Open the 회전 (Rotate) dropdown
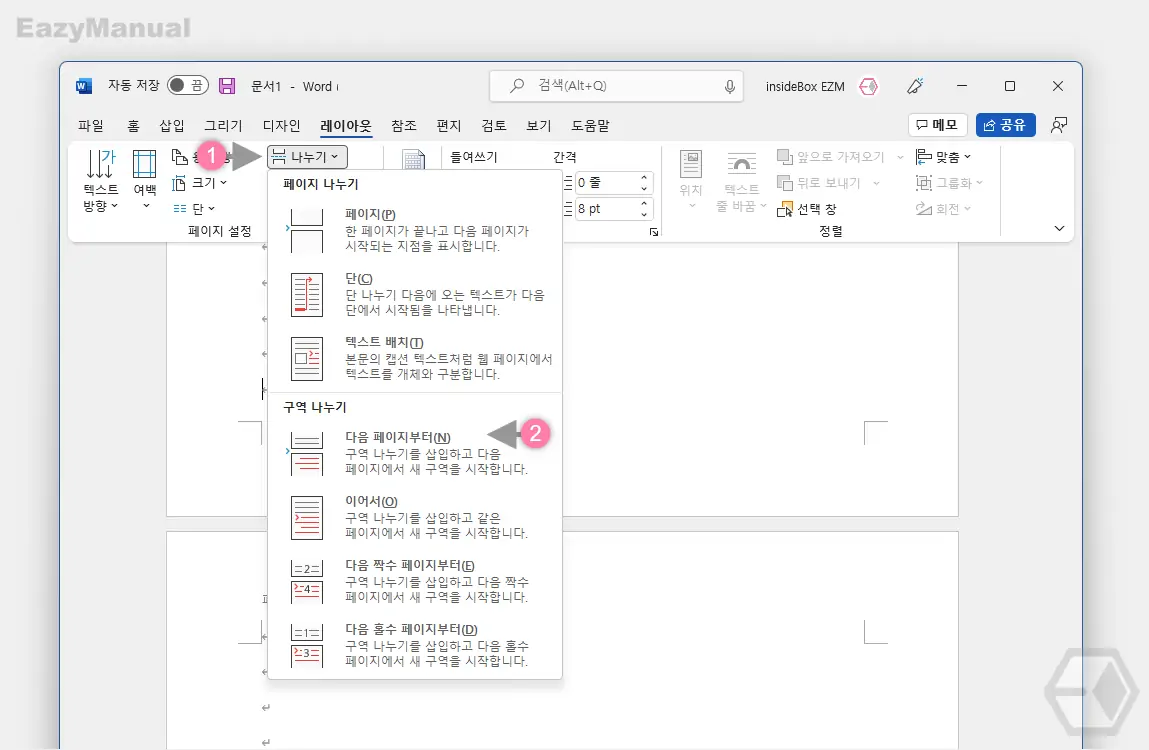The image size is (1149, 750). click(943, 209)
